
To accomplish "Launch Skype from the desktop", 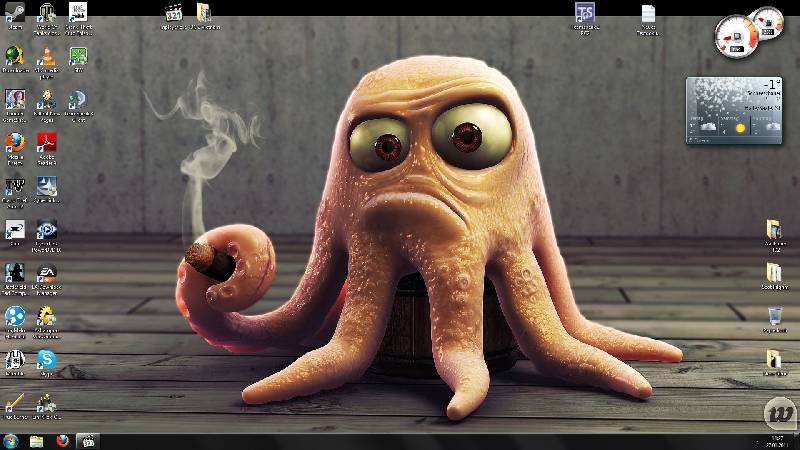I will pyautogui.click(x=46, y=359).
